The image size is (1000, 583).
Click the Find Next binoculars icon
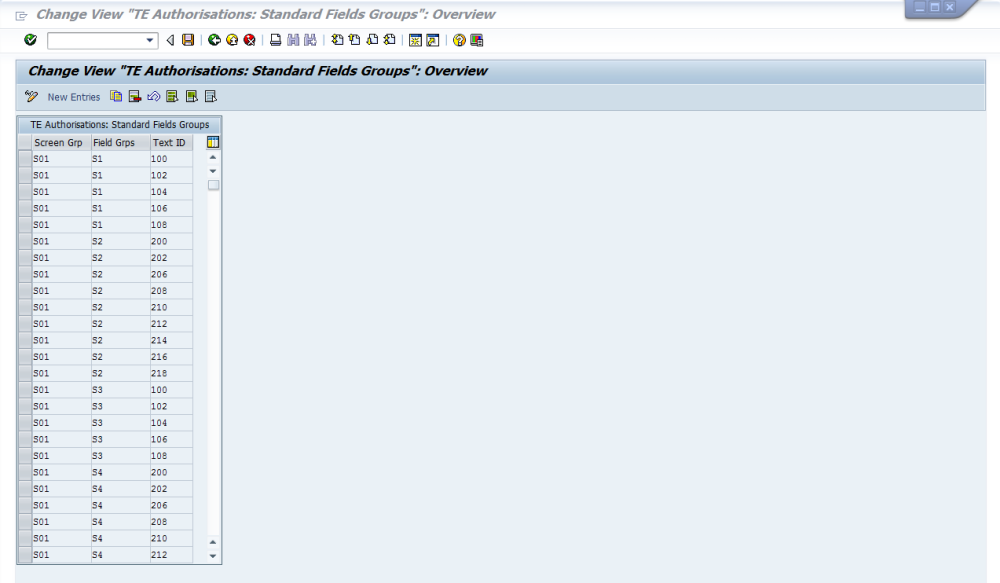click(x=310, y=40)
